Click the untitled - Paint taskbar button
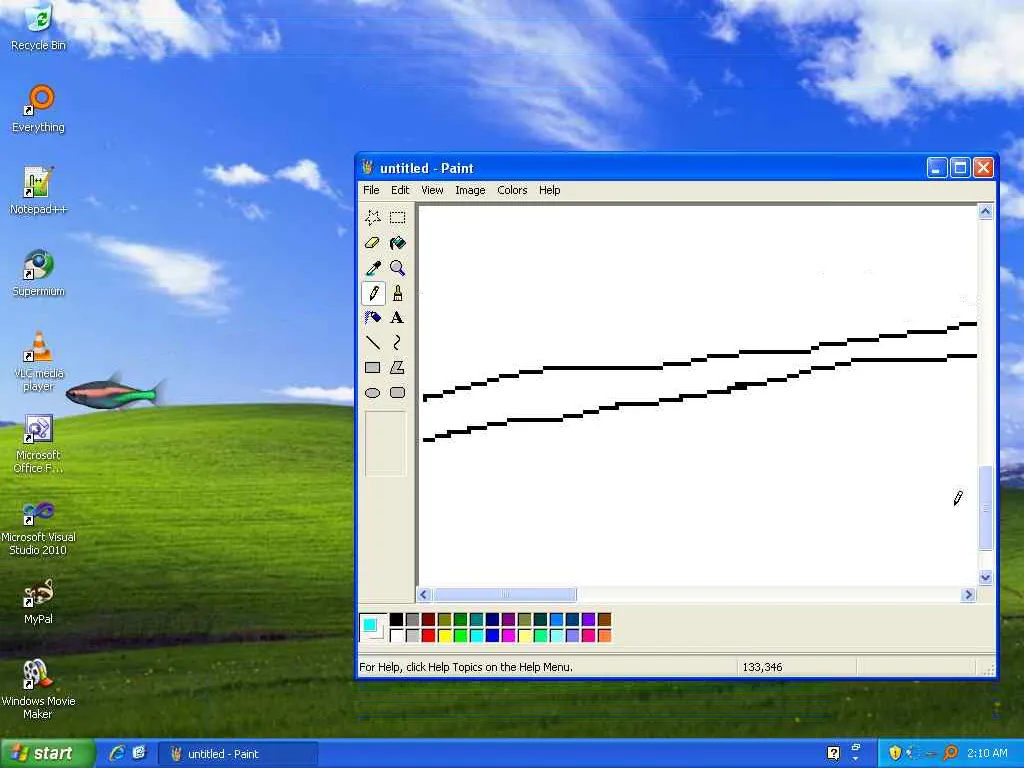This screenshot has height=768, width=1024. pyautogui.click(x=238, y=754)
